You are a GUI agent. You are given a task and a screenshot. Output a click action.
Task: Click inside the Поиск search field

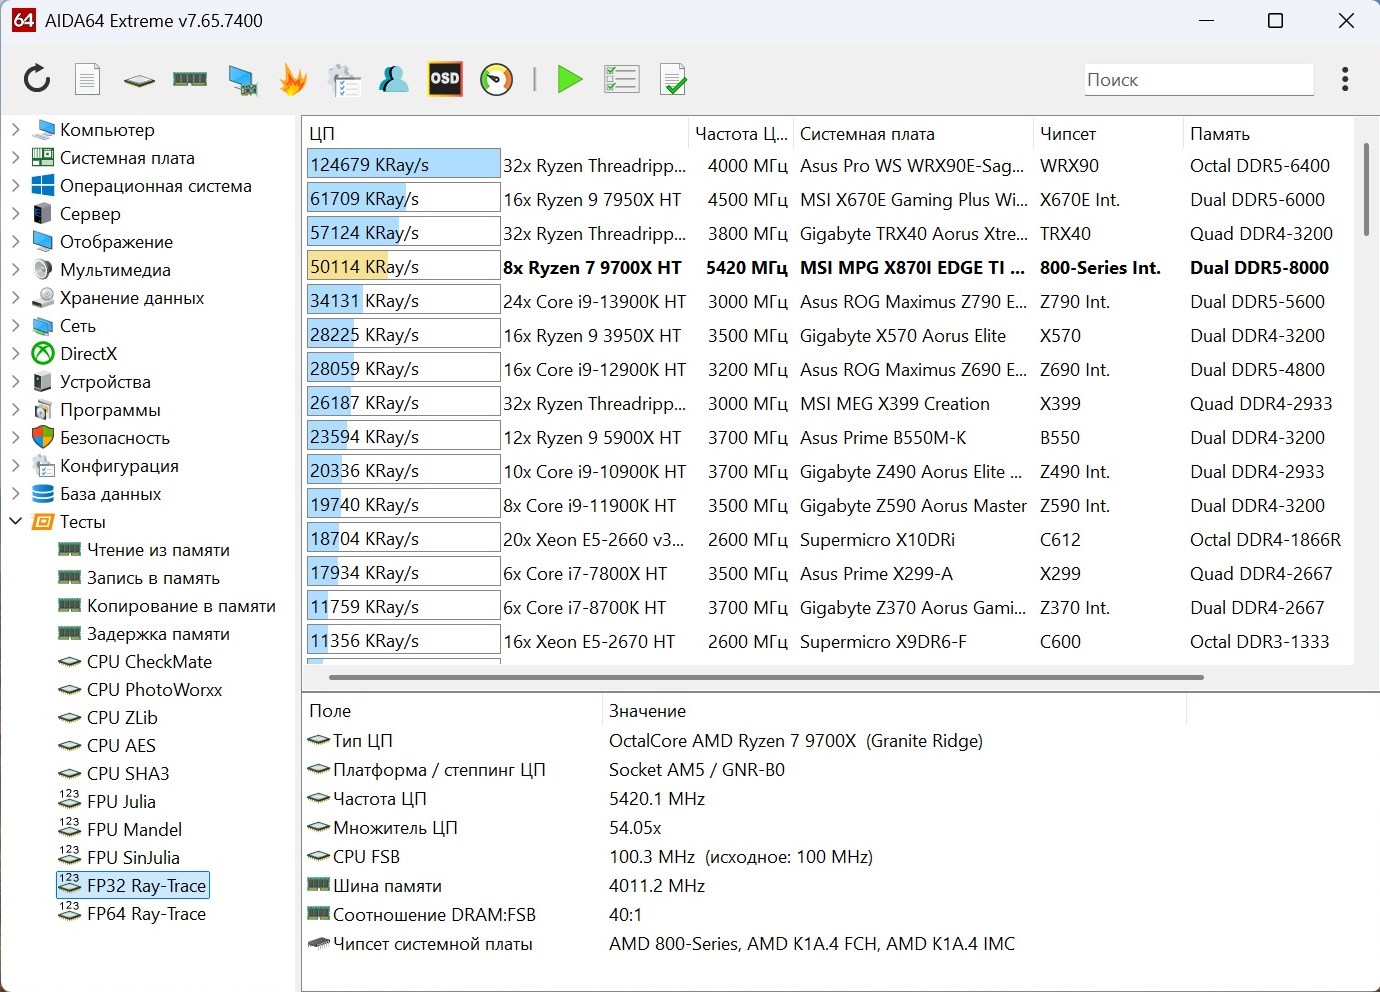pyautogui.click(x=1198, y=80)
